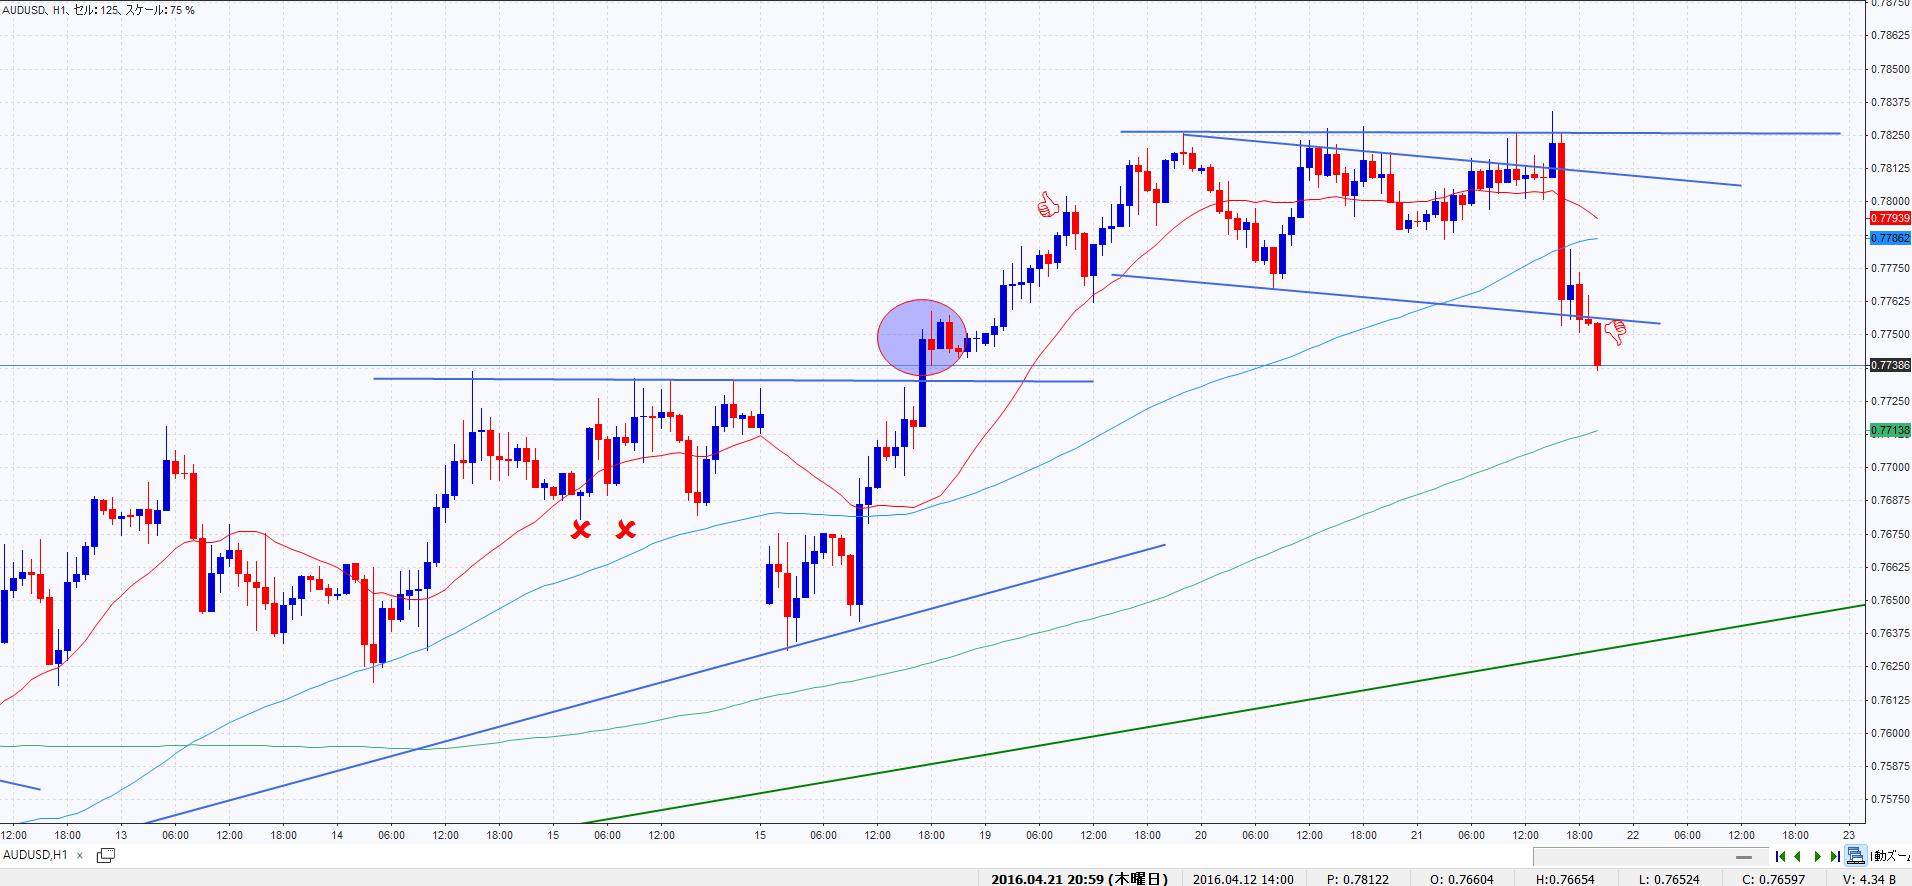Open the chart windows arrangement icon
The width and height of the screenshot is (1912, 886).
click(105, 855)
